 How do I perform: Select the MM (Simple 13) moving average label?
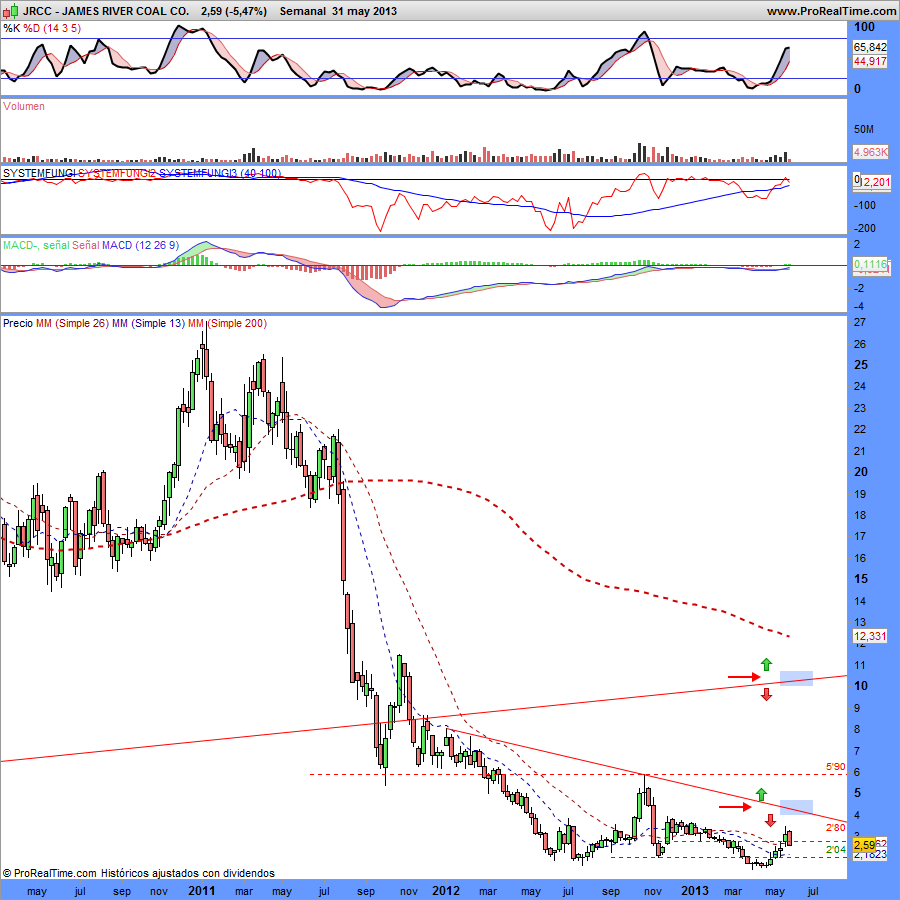coord(148,323)
